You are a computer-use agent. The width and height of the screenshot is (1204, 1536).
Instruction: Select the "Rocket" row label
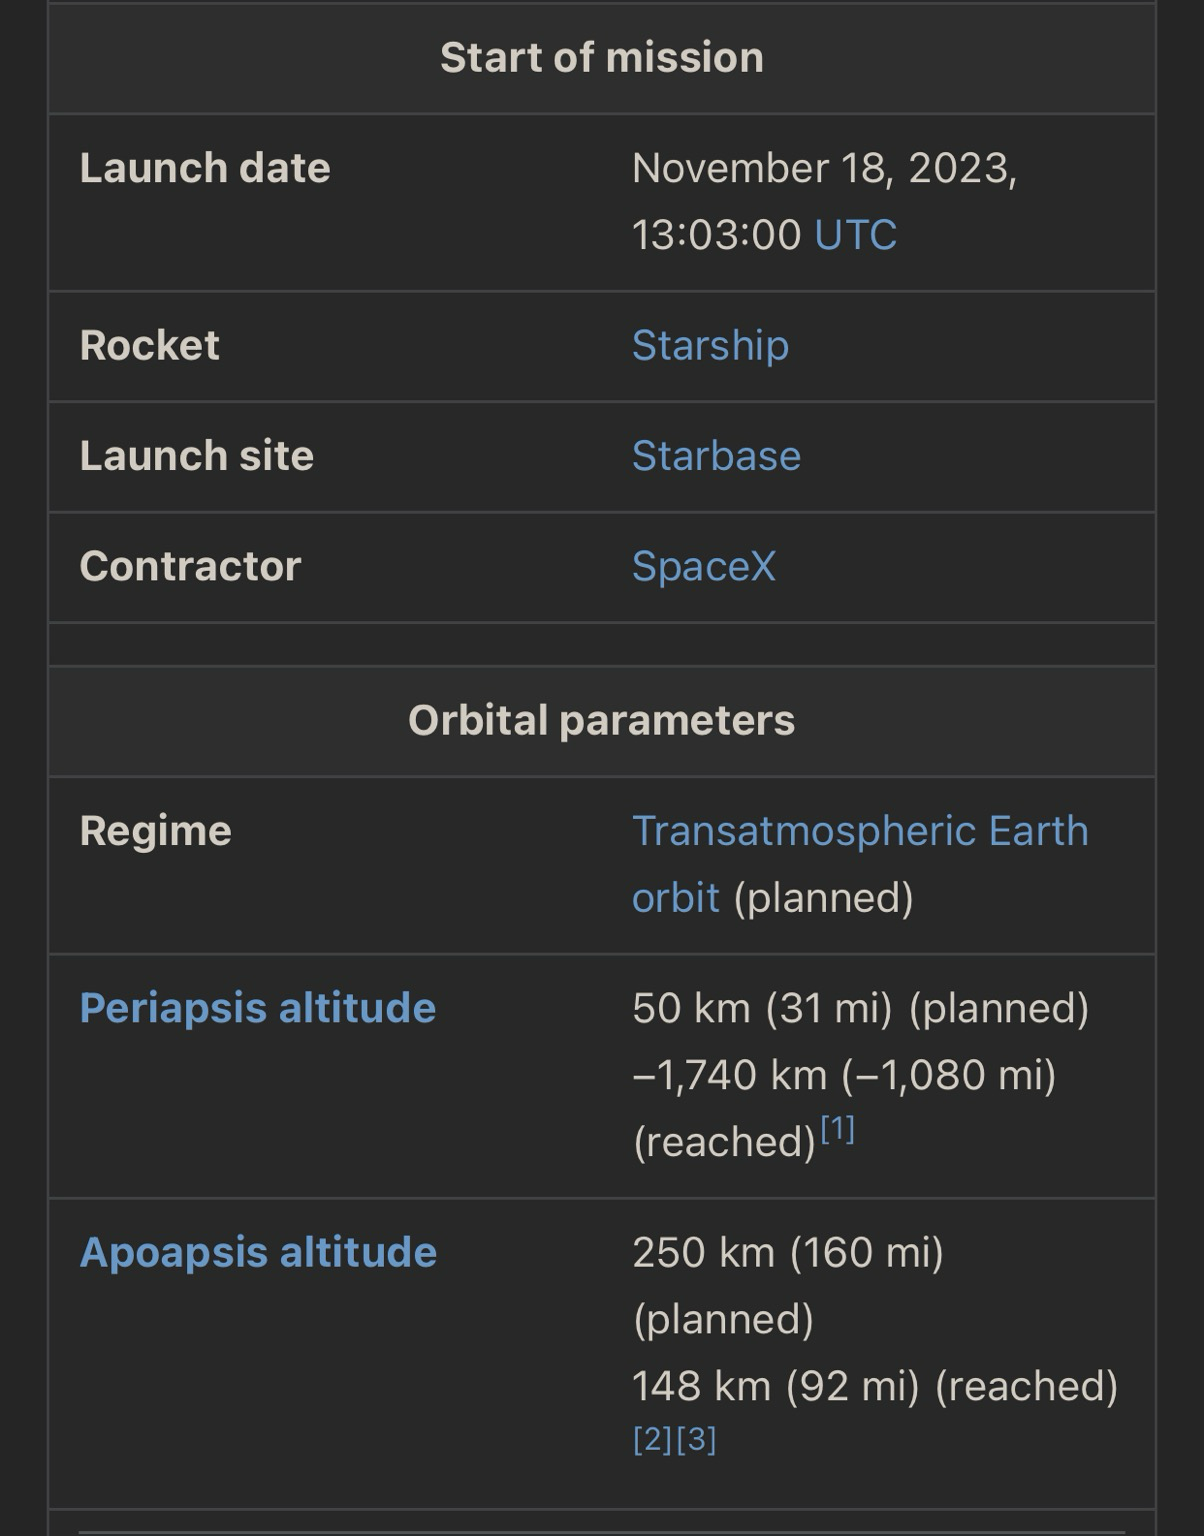pyautogui.click(x=149, y=345)
